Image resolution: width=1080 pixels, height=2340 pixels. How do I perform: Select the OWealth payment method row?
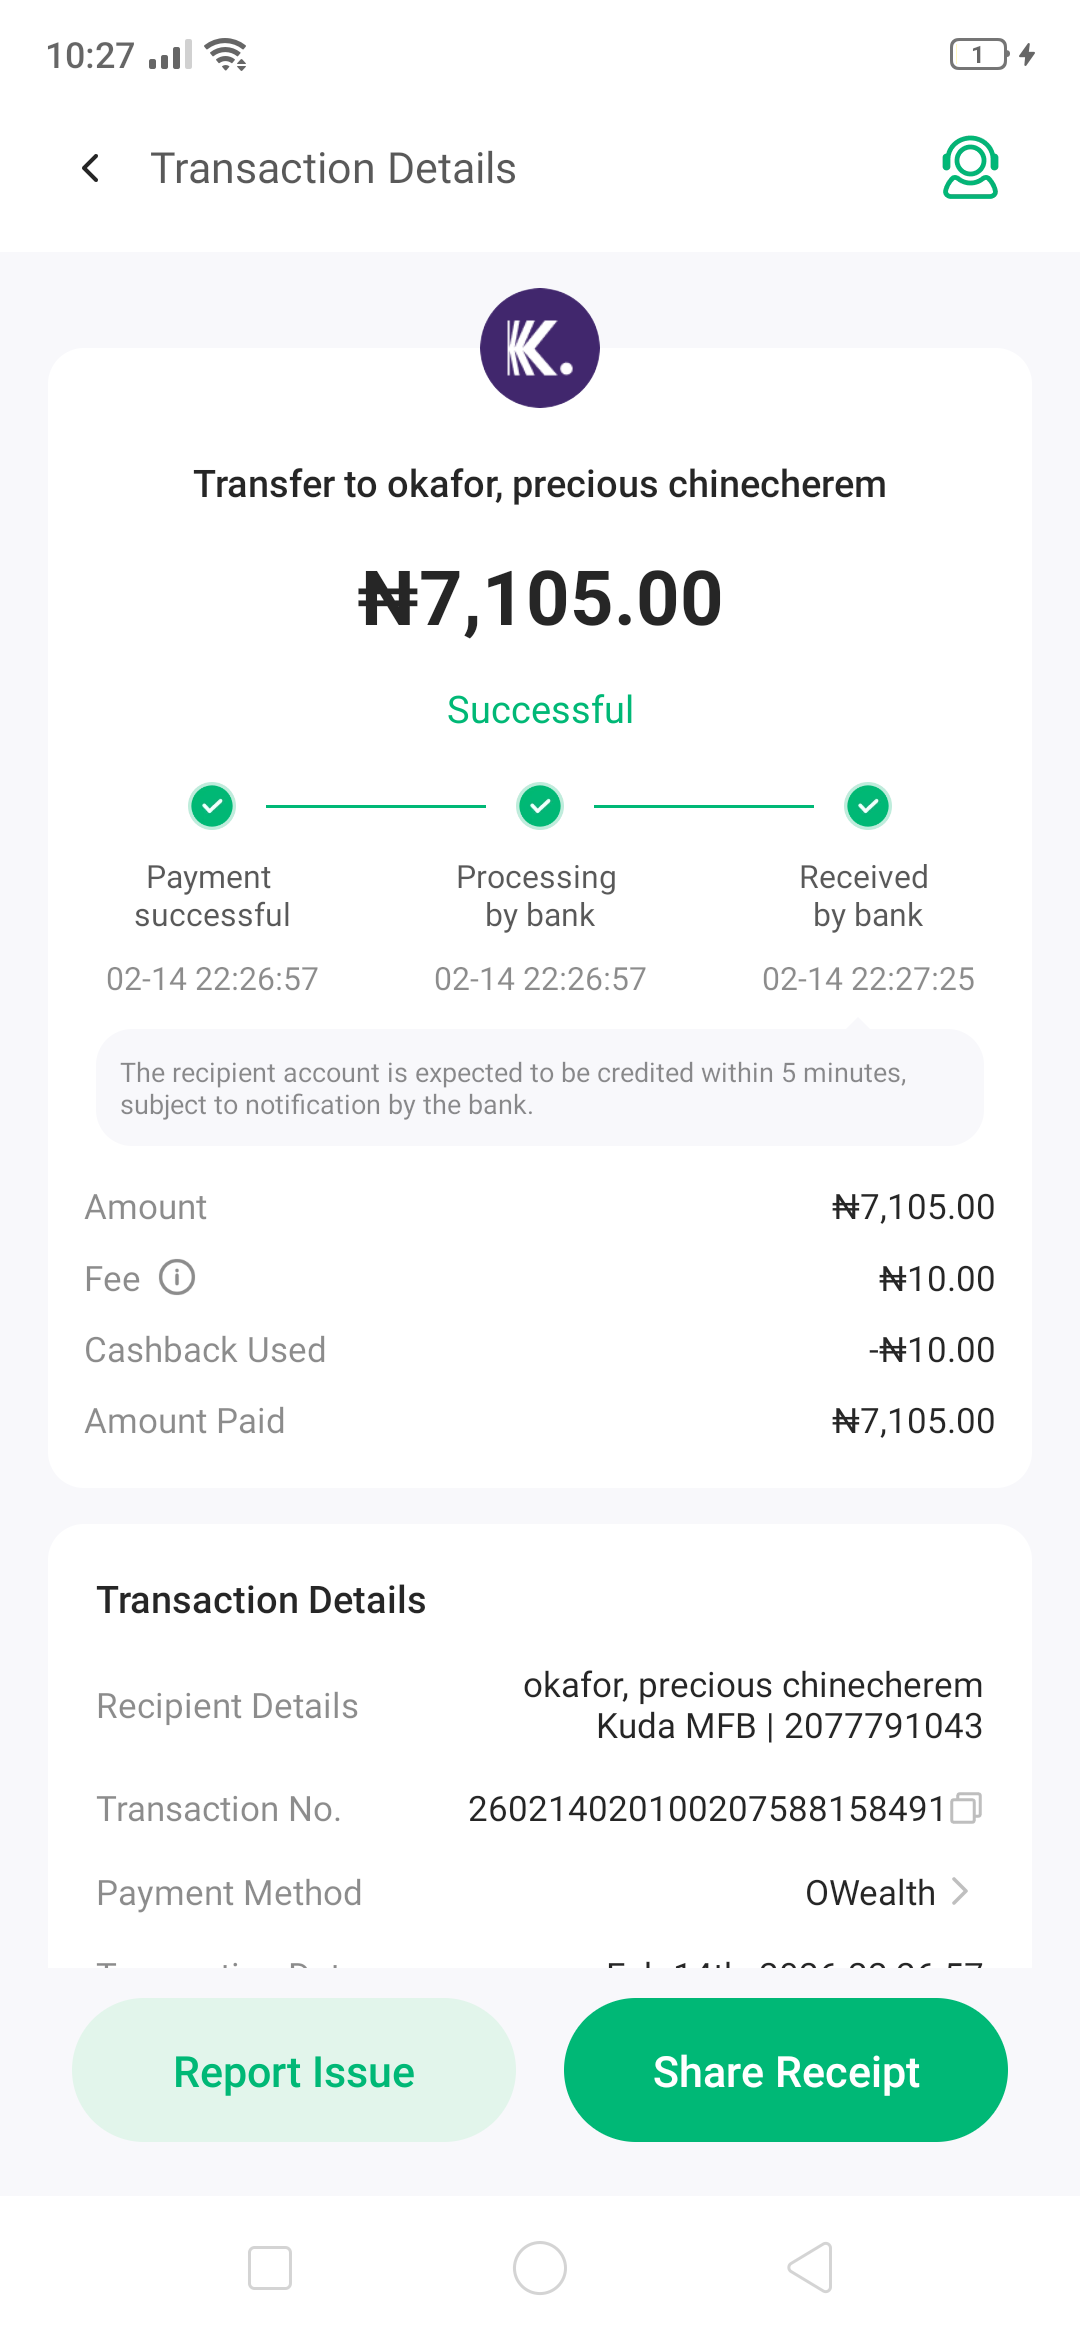[x=540, y=1893]
